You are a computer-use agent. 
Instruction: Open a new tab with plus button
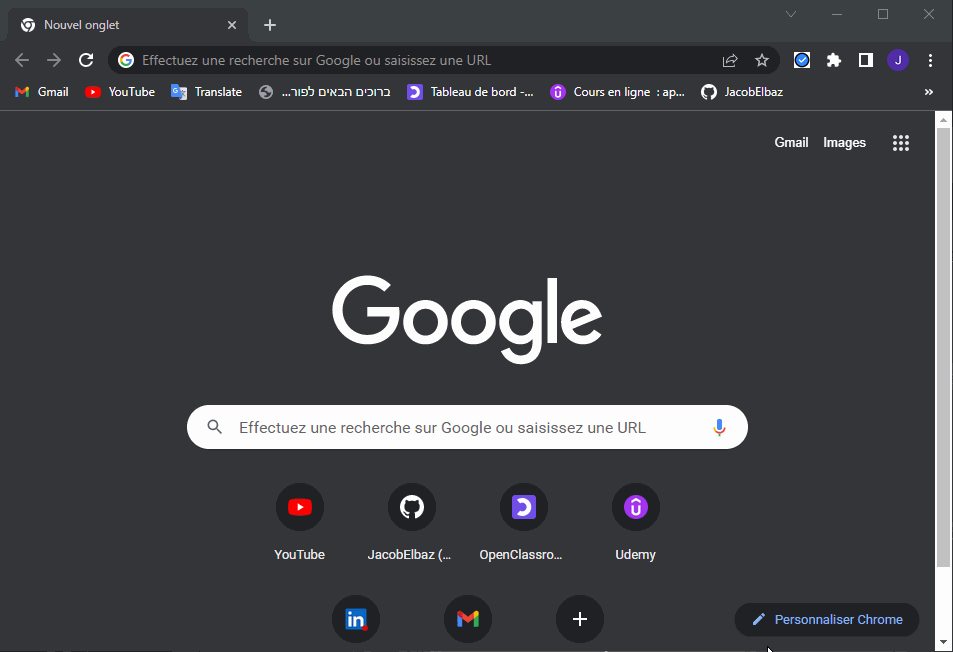pyautogui.click(x=270, y=25)
